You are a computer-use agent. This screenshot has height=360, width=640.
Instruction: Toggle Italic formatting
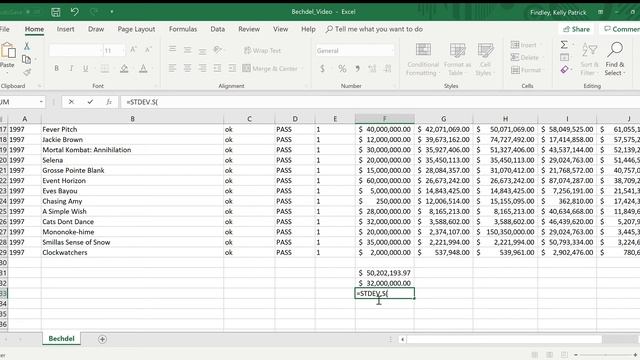(71, 68)
